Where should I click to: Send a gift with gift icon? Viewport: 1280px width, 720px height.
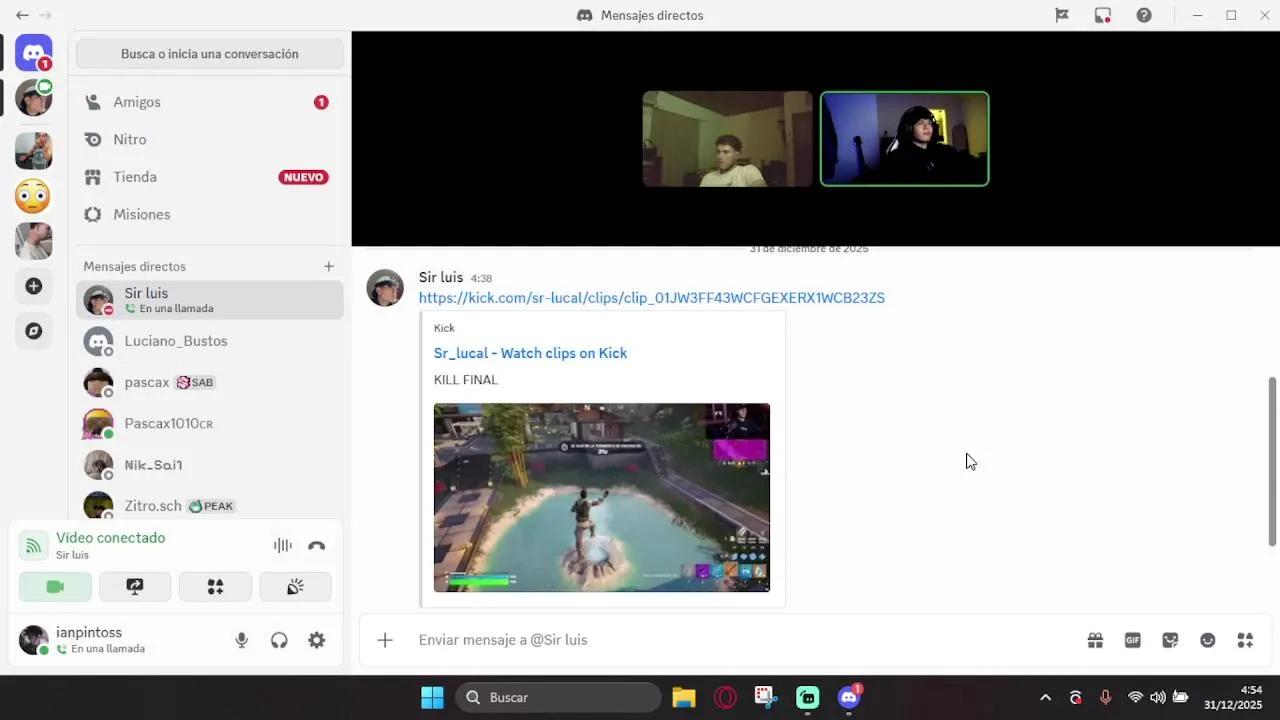[x=1095, y=640]
